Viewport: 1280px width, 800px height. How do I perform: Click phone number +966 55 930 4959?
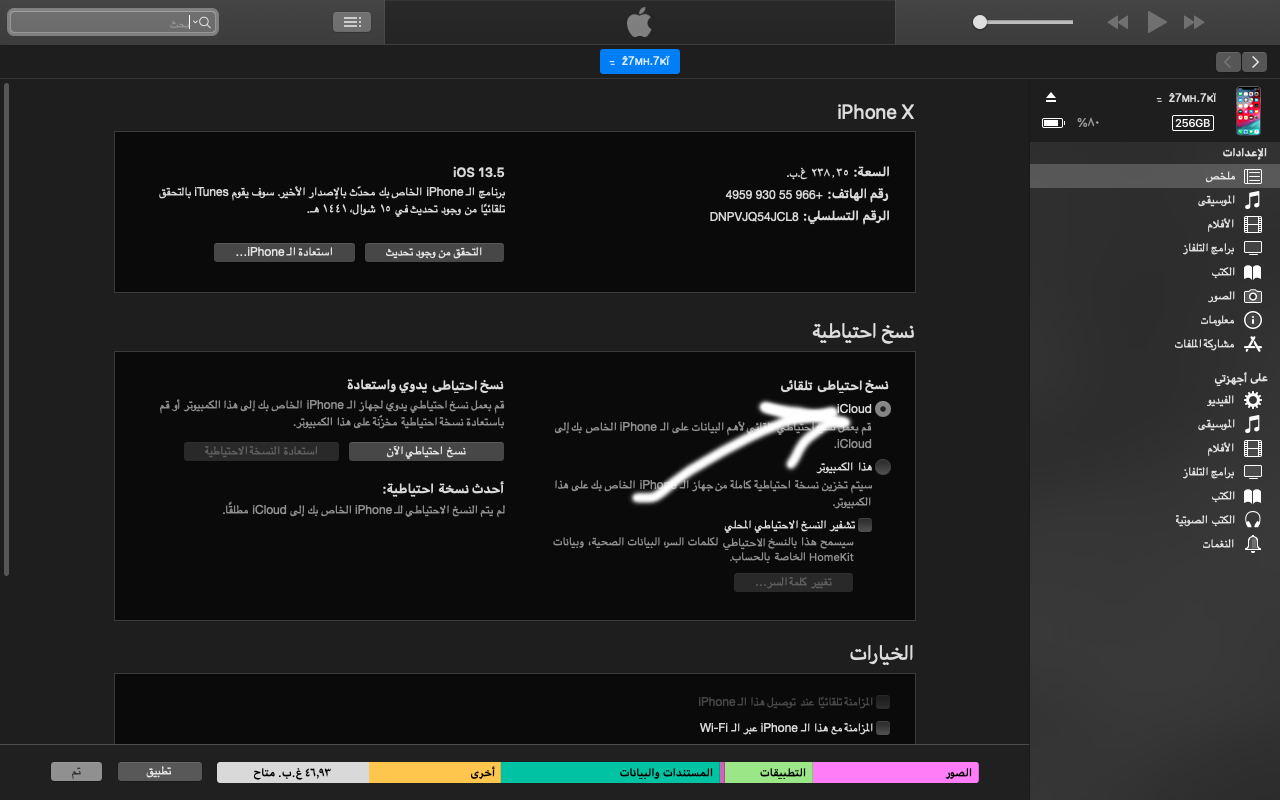(x=775, y=194)
